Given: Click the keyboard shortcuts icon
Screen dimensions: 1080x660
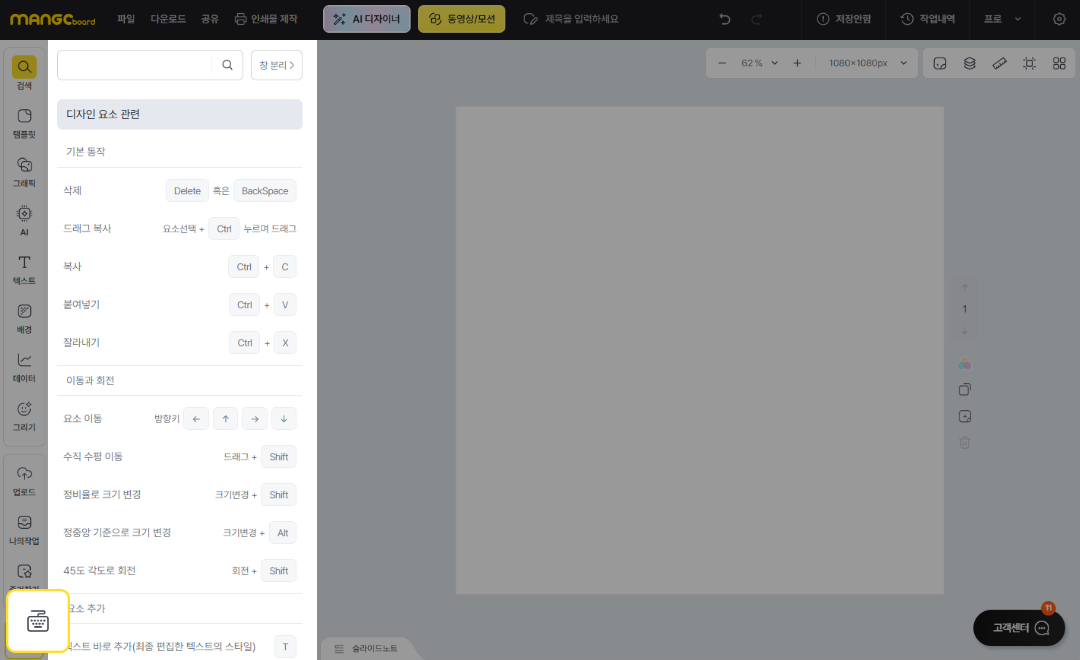Looking at the screenshot, I should pyautogui.click(x=38, y=622).
